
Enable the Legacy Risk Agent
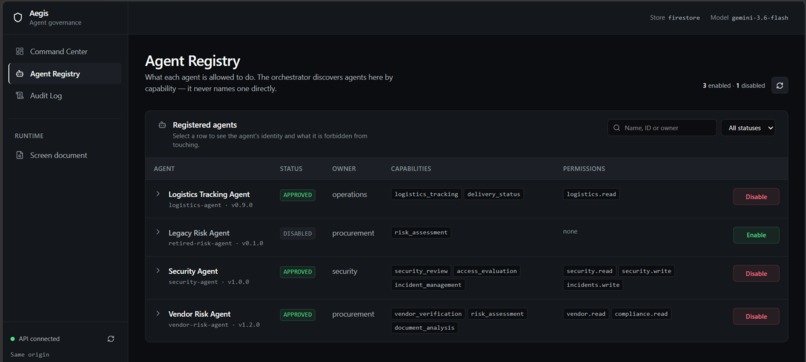point(756,235)
